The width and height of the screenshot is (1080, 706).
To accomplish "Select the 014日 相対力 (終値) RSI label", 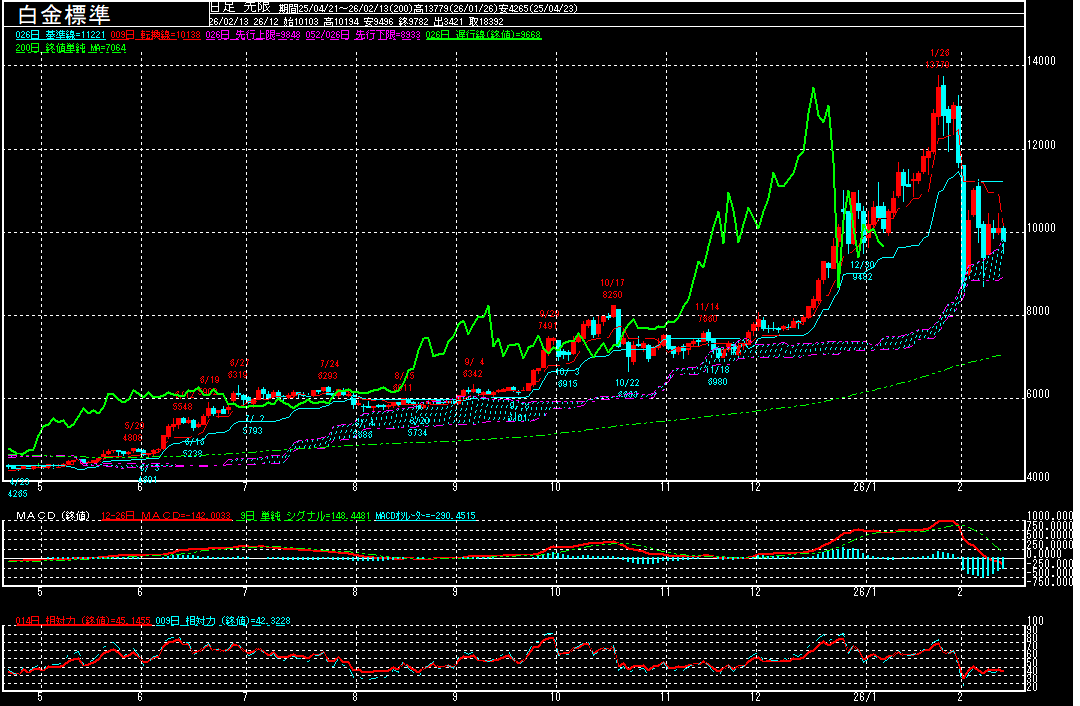I will 83,621.
